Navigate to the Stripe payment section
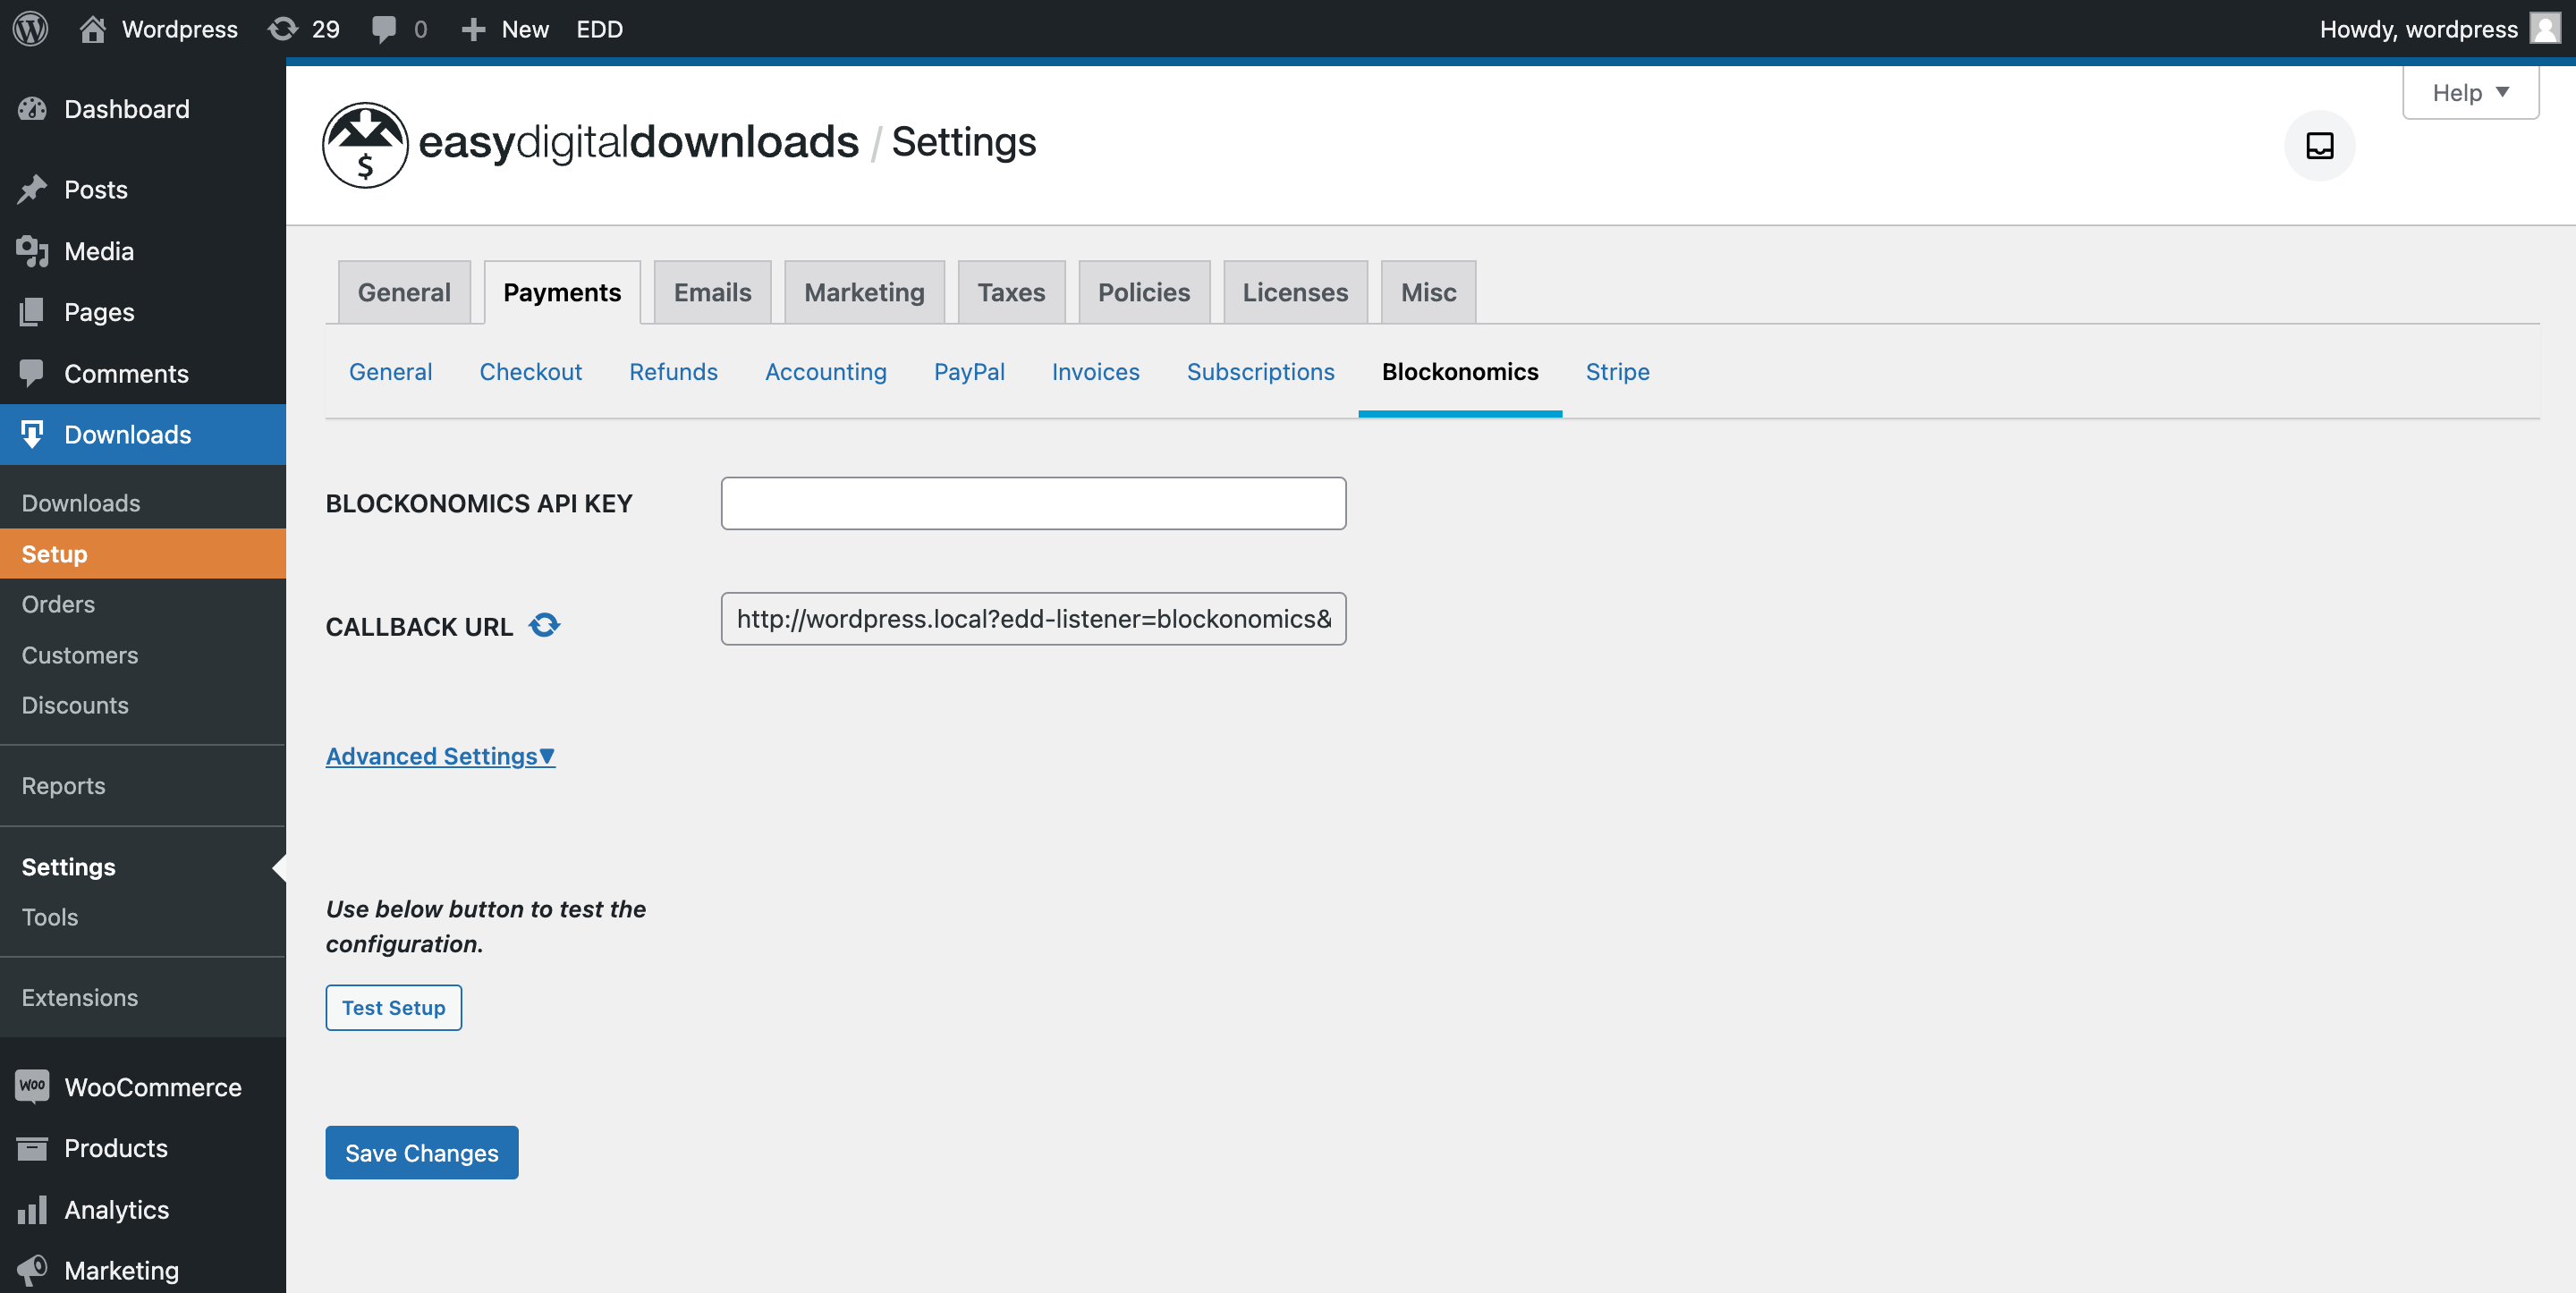The width and height of the screenshot is (2576, 1293). click(x=1616, y=369)
